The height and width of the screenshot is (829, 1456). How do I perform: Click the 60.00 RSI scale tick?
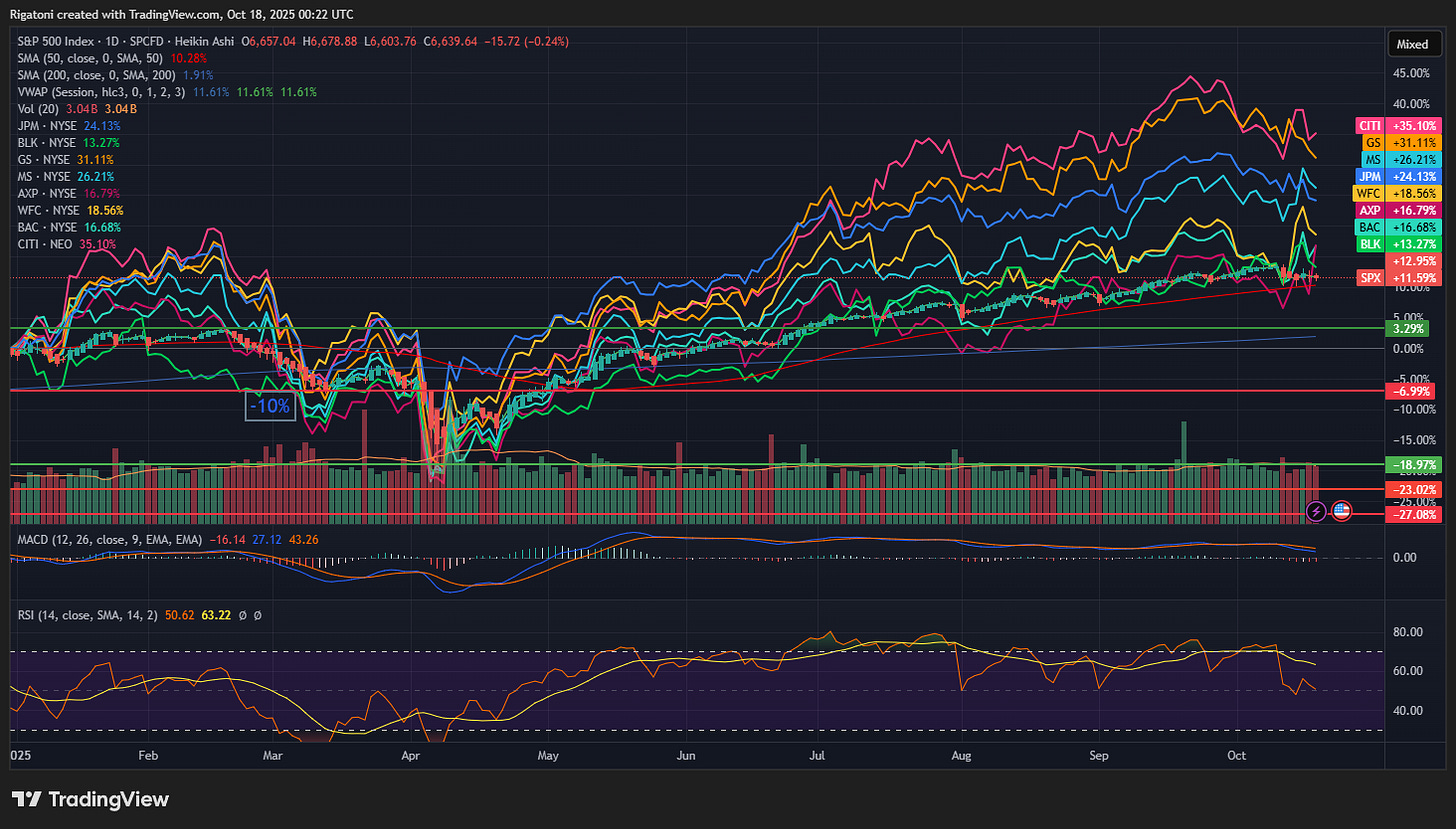coord(1408,671)
